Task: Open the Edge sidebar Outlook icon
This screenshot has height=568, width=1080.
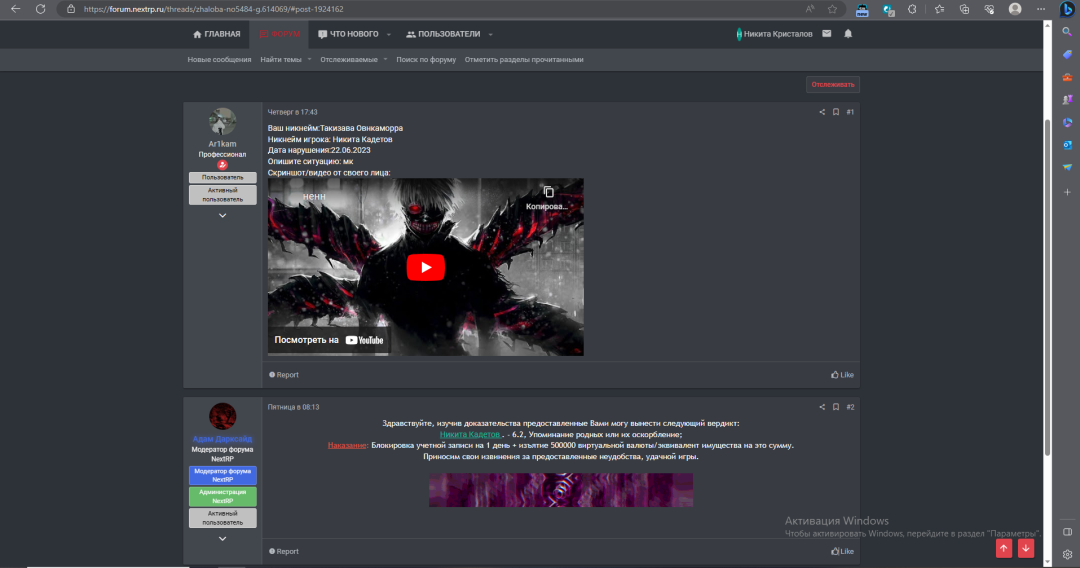Action: coord(1067,145)
